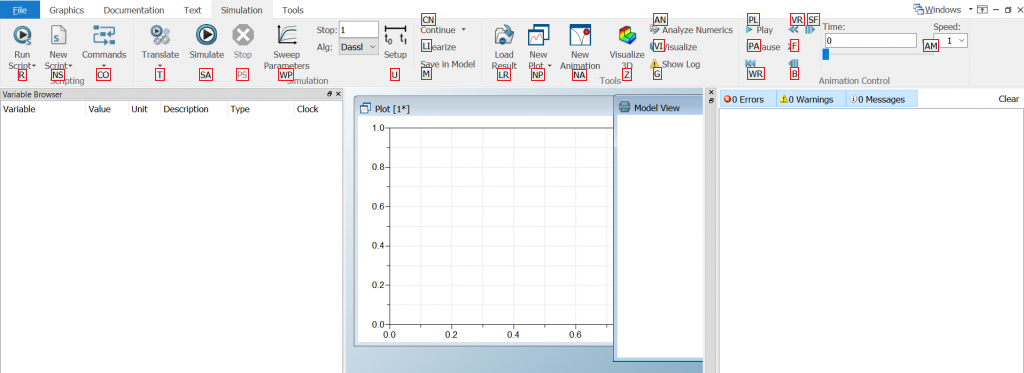Click the Plot [1*] window title icon
The width and height of the screenshot is (1024, 373).
365,108
